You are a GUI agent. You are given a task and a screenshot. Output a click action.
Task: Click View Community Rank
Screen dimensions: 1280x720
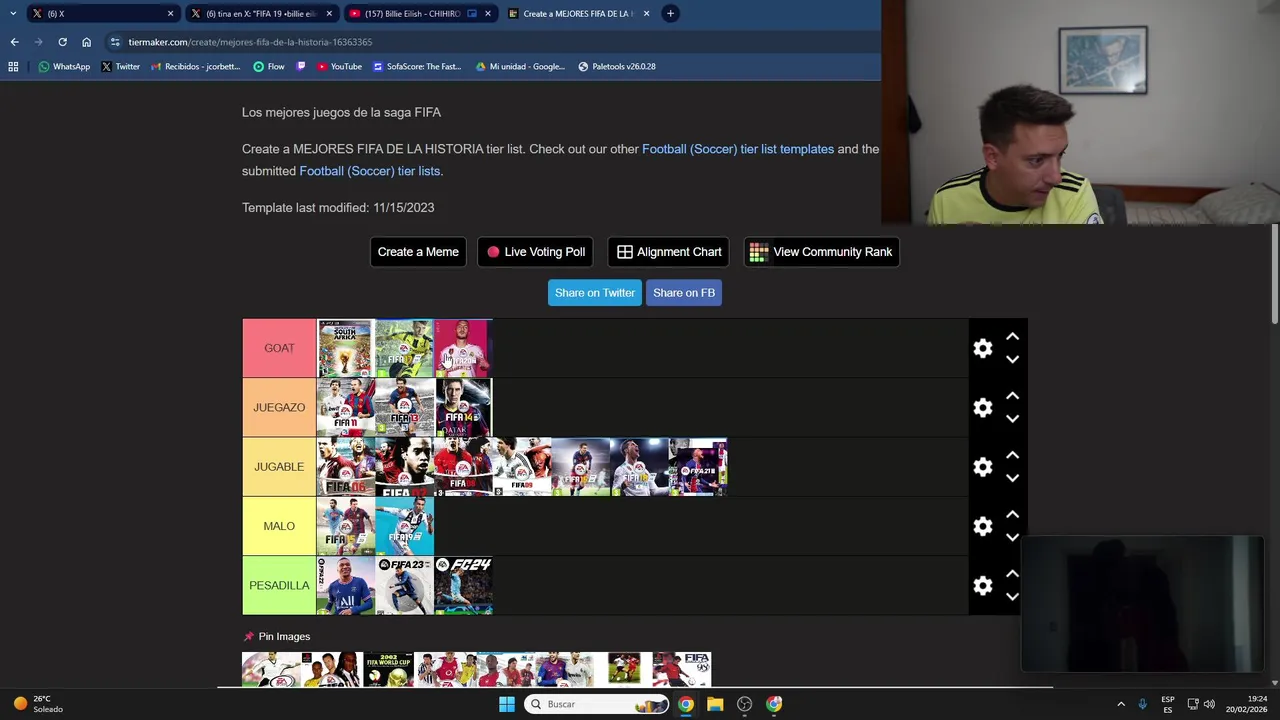pos(821,252)
